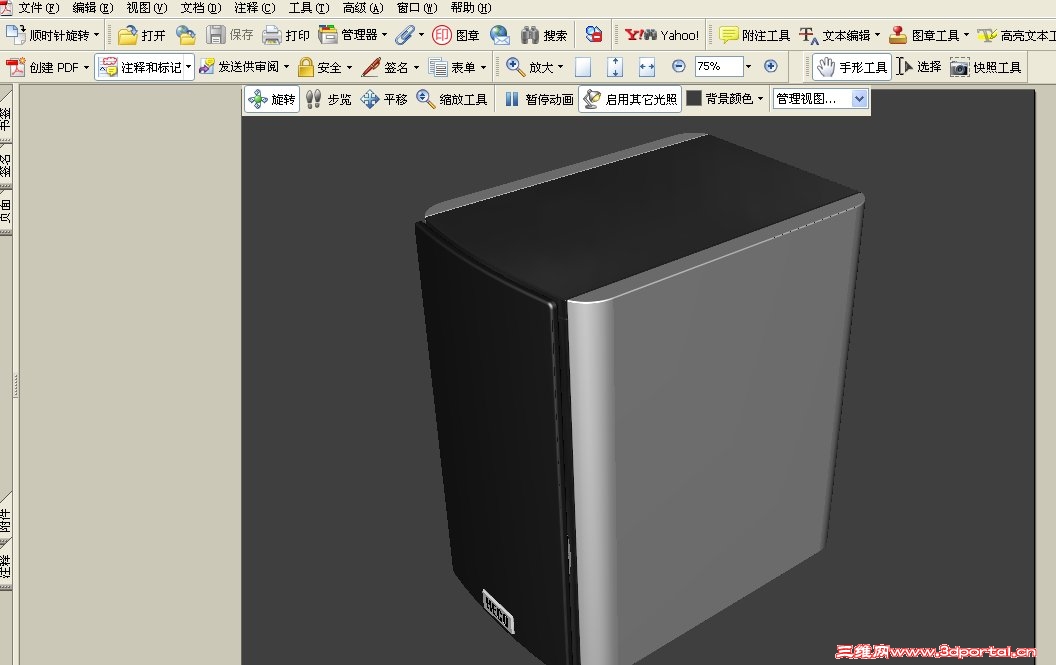
Task: Expand the 签名 dropdown arrow
Action: click(x=416, y=67)
